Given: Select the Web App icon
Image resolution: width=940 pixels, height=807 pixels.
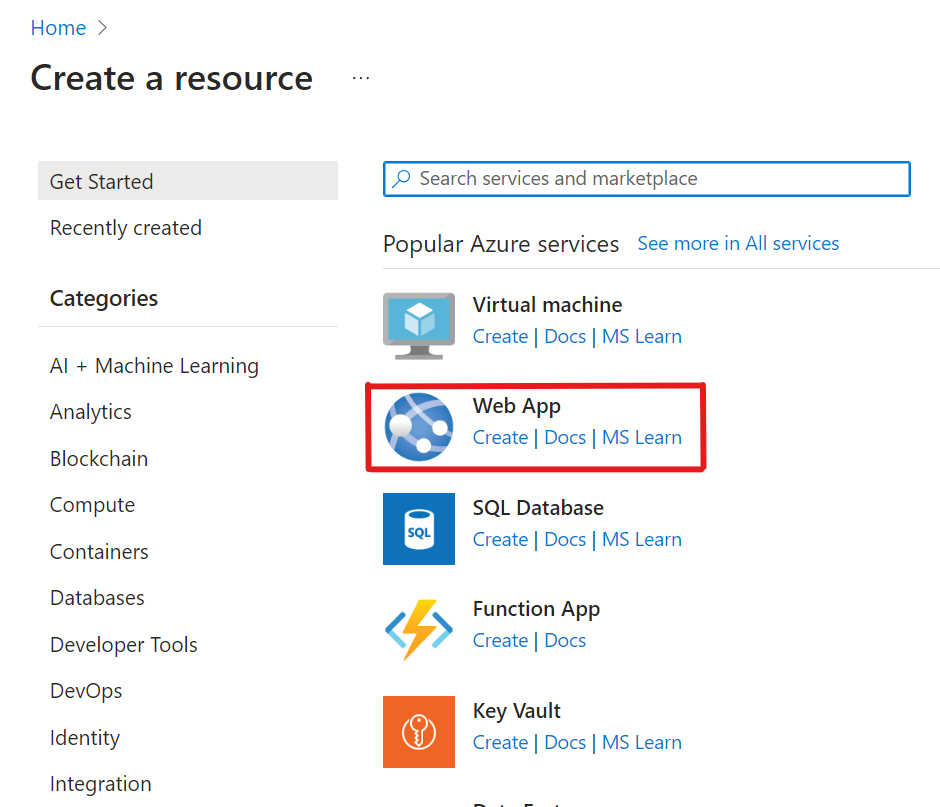Looking at the screenshot, I should click(418, 426).
